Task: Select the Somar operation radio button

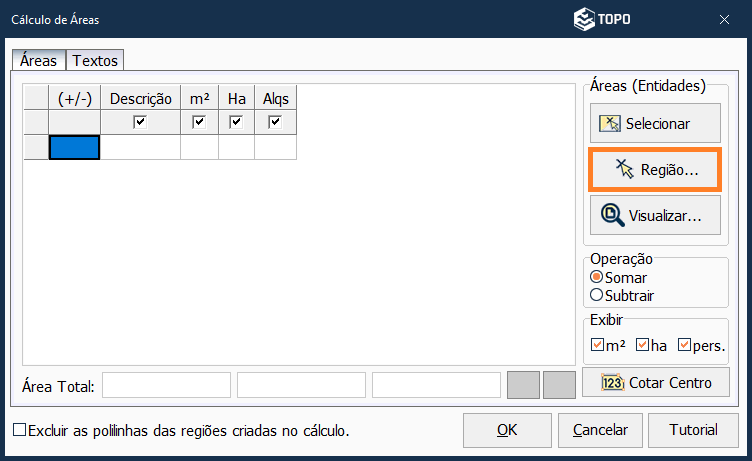Action: point(597,277)
